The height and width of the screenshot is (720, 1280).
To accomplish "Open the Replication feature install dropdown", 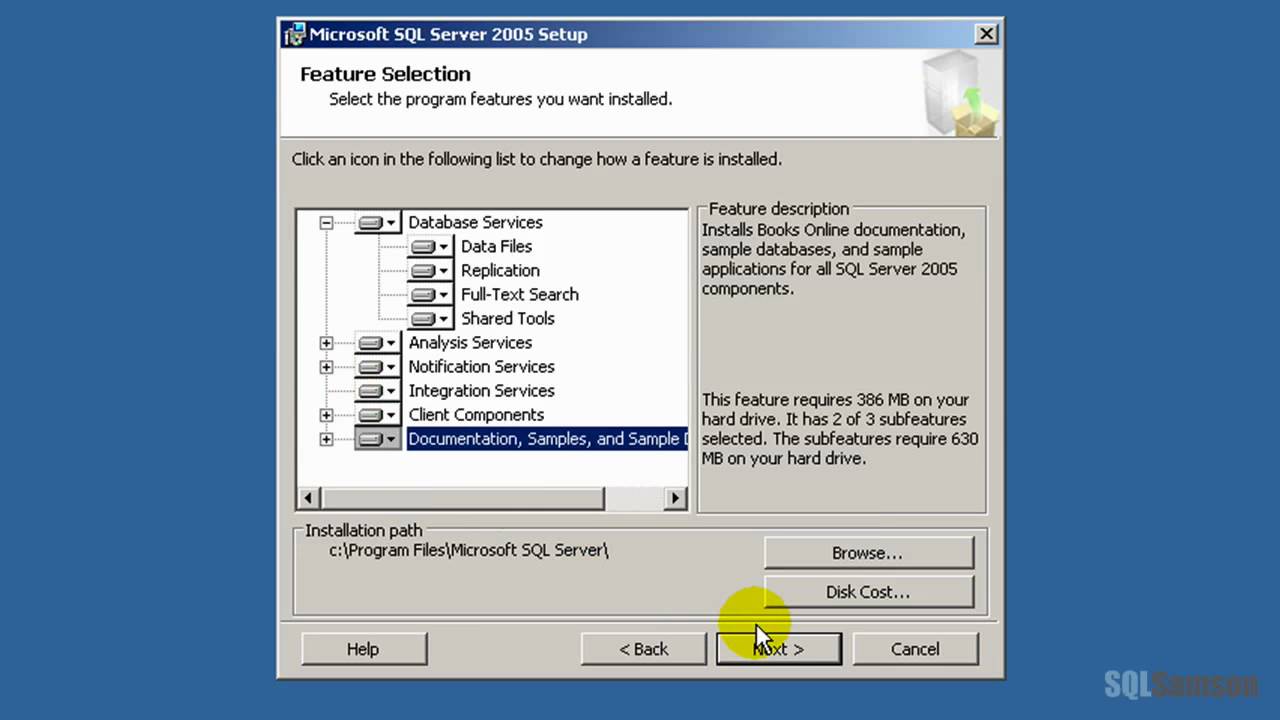I will pyautogui.click(x=431, y=270).
